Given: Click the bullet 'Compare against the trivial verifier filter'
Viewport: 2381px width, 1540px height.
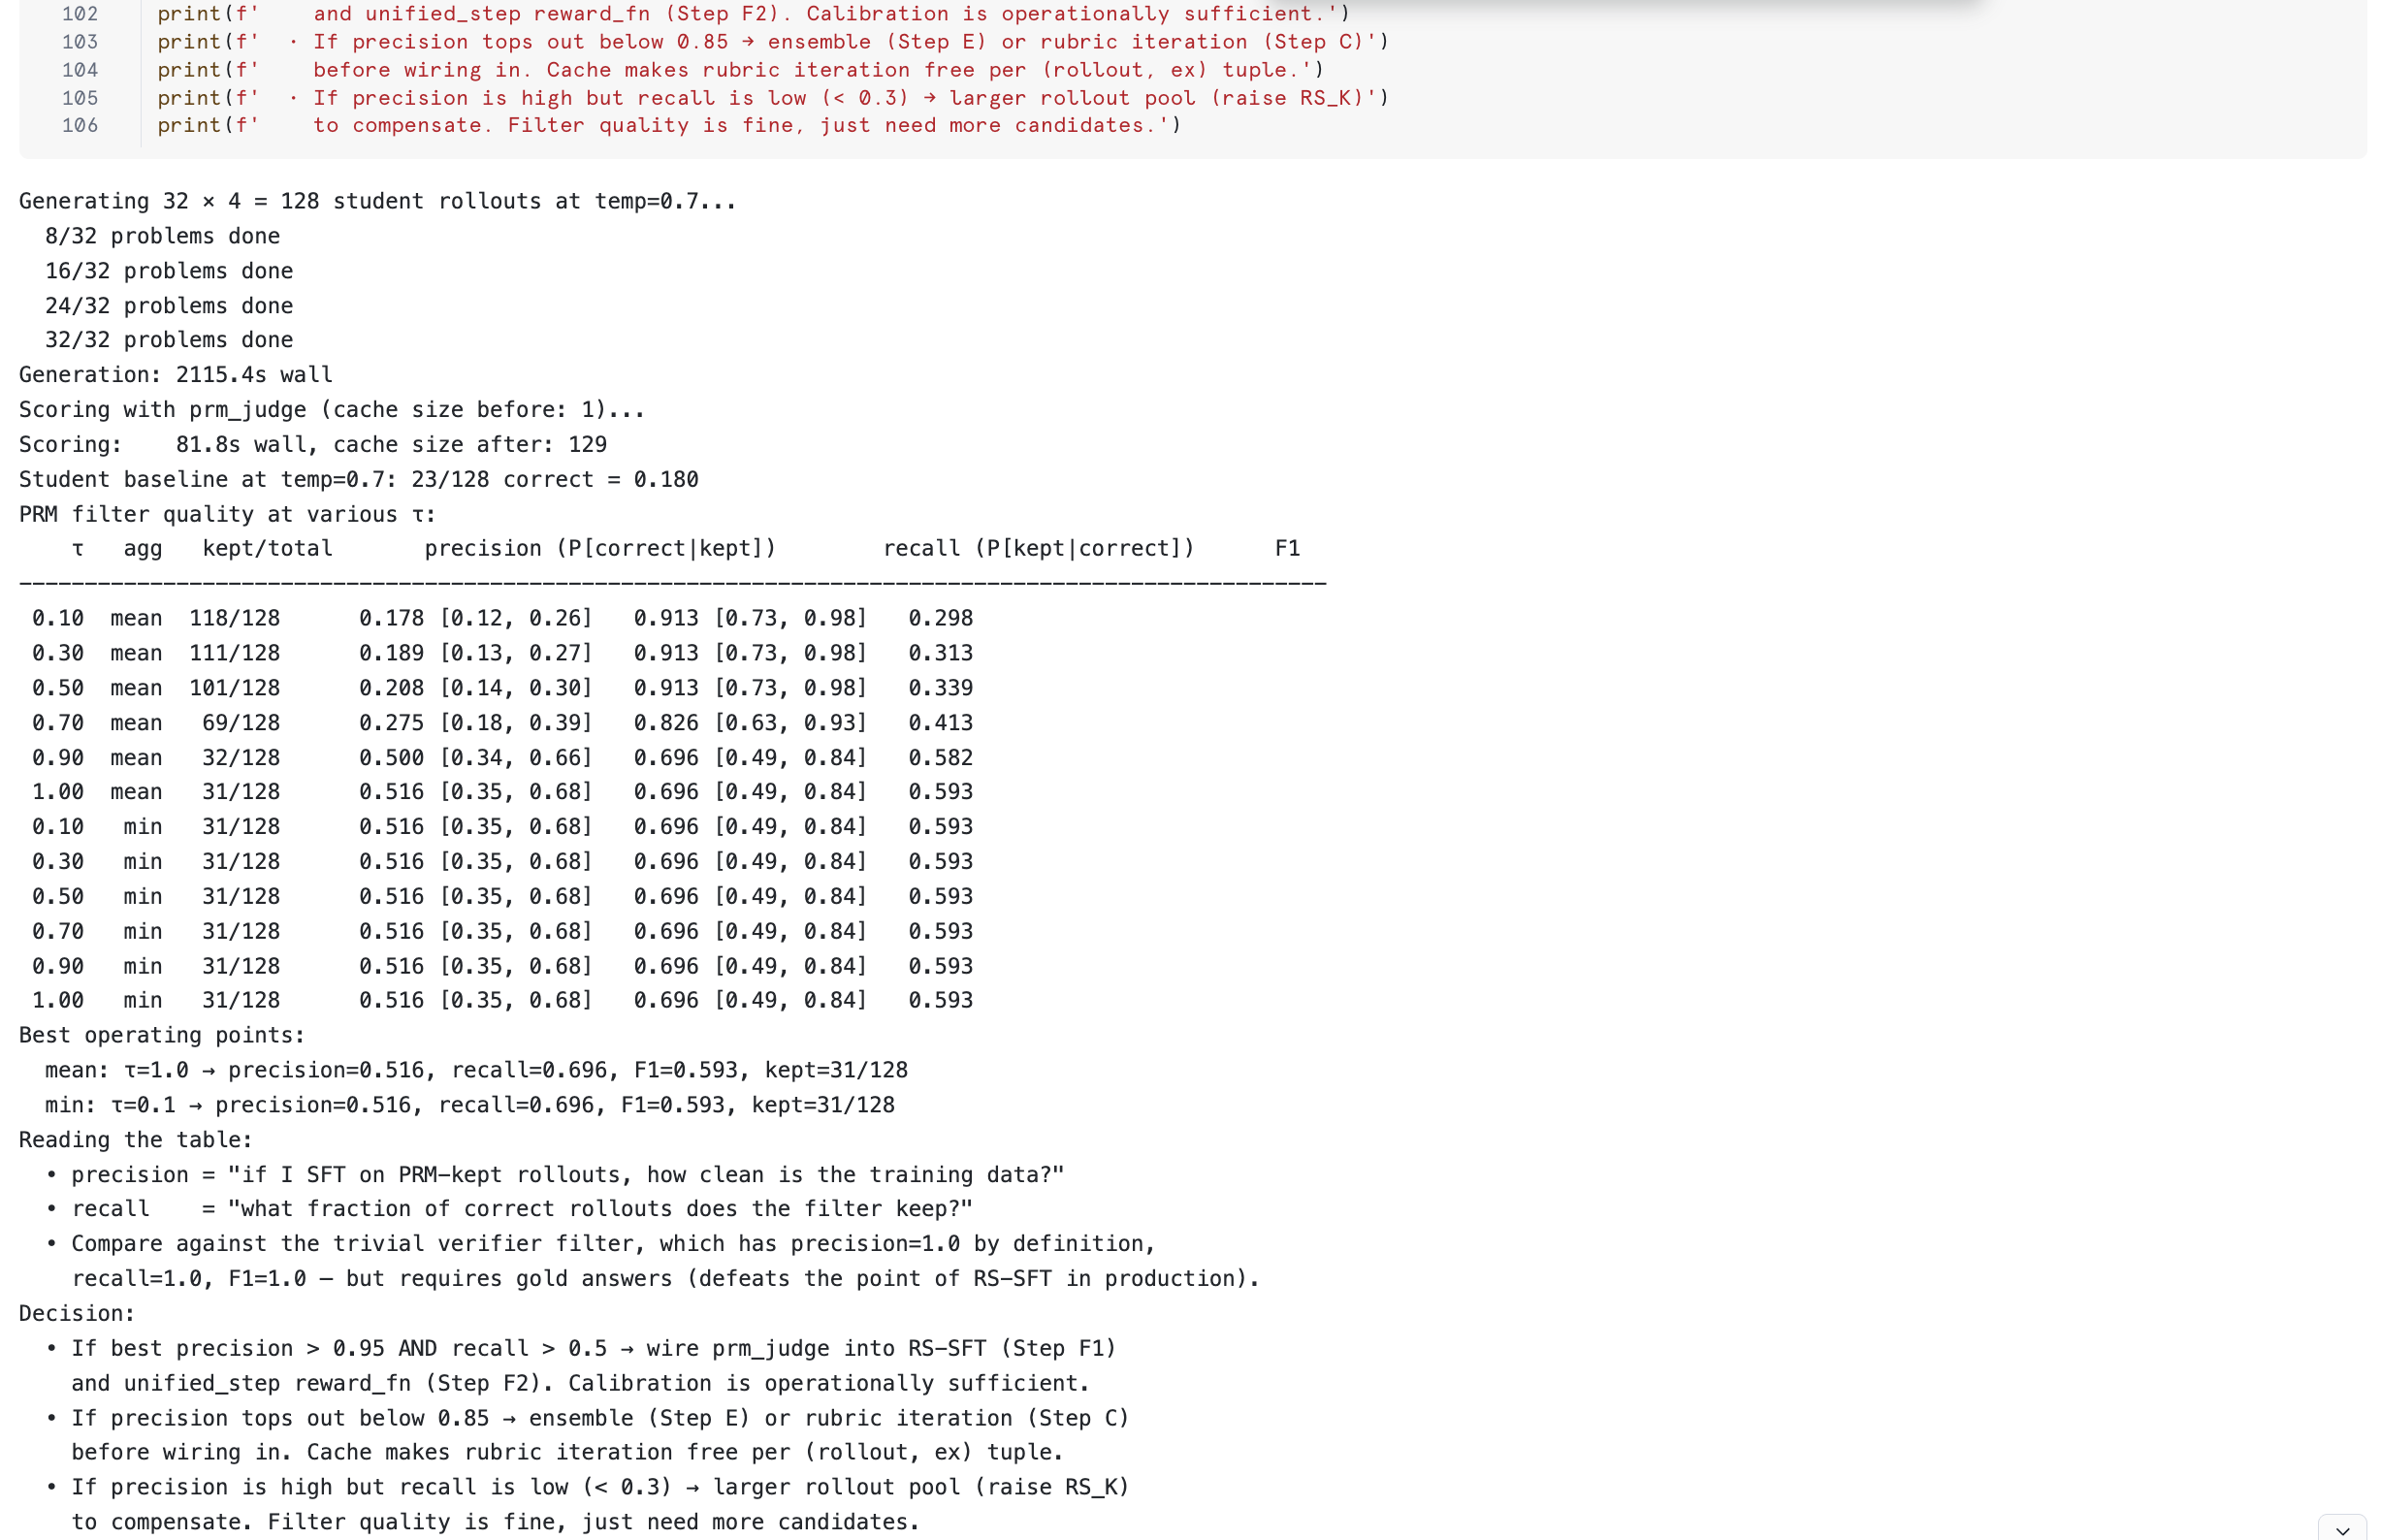Looking at the screenshot, I should (x=600, y=1244).
